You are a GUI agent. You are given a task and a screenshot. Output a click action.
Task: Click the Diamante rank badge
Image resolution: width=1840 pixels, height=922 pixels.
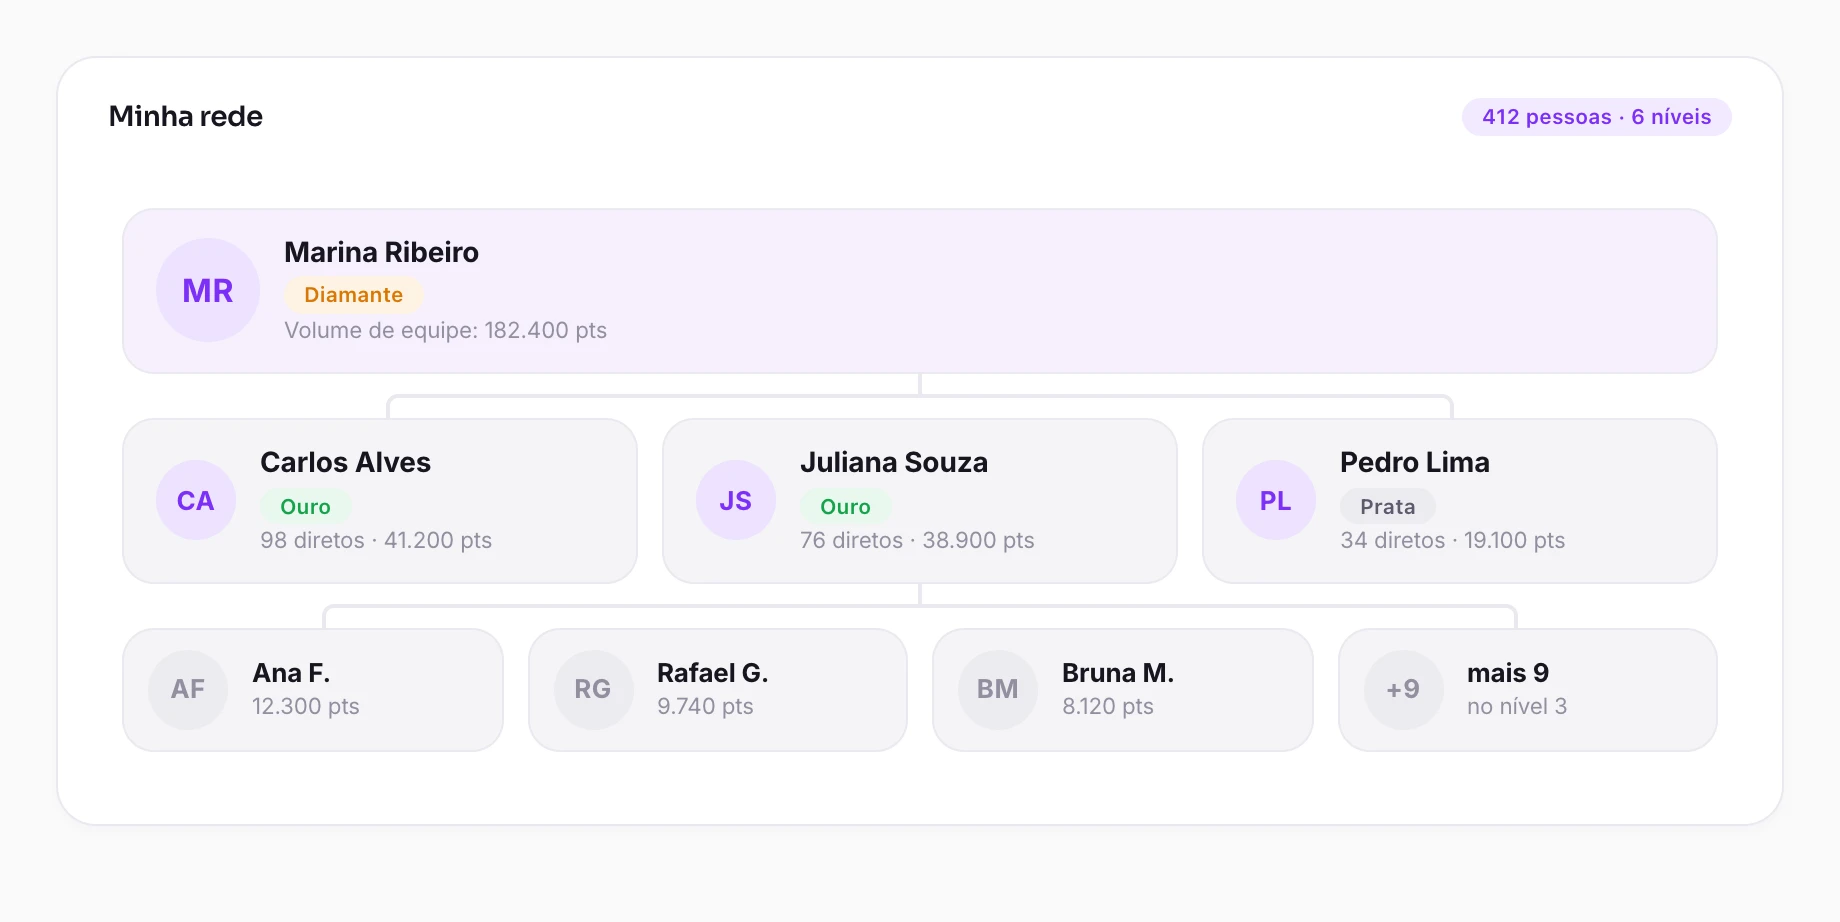354,295
